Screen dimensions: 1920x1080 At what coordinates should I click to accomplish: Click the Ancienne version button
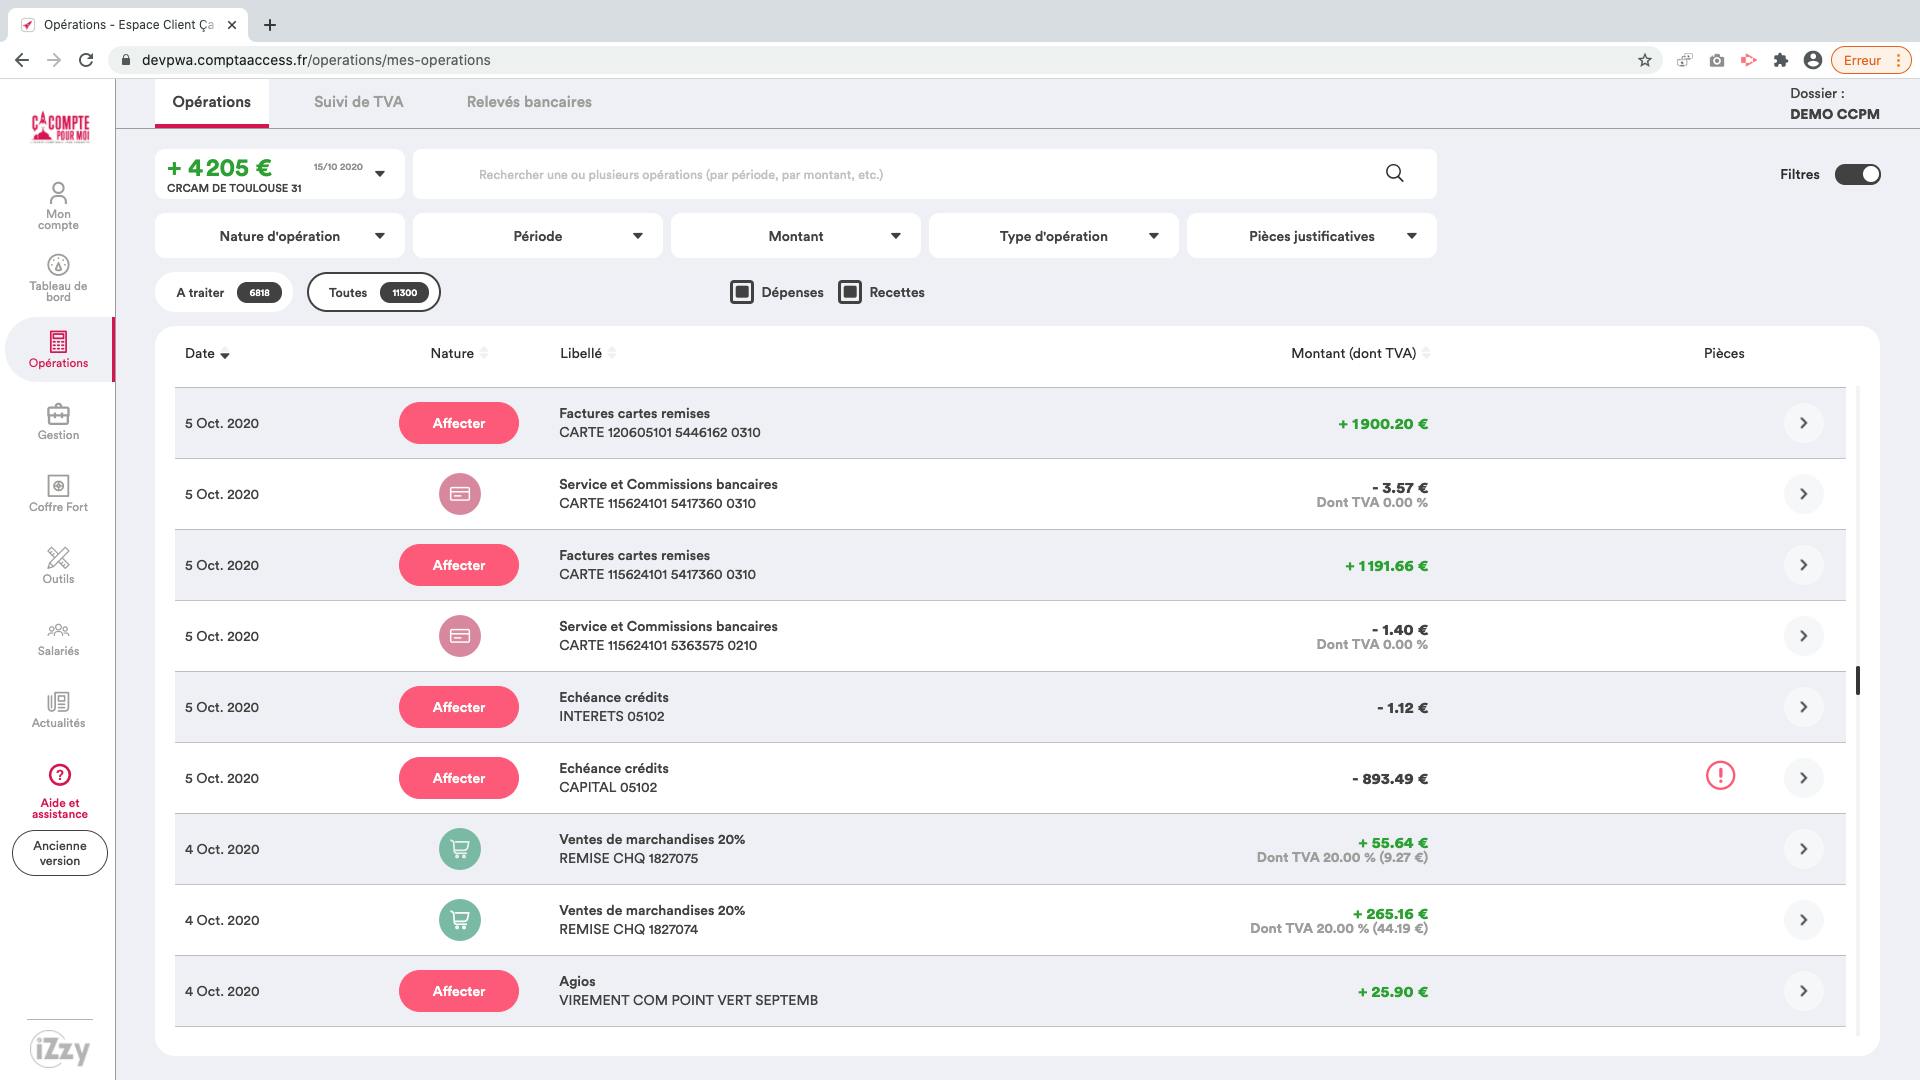(x=60, y=853)
